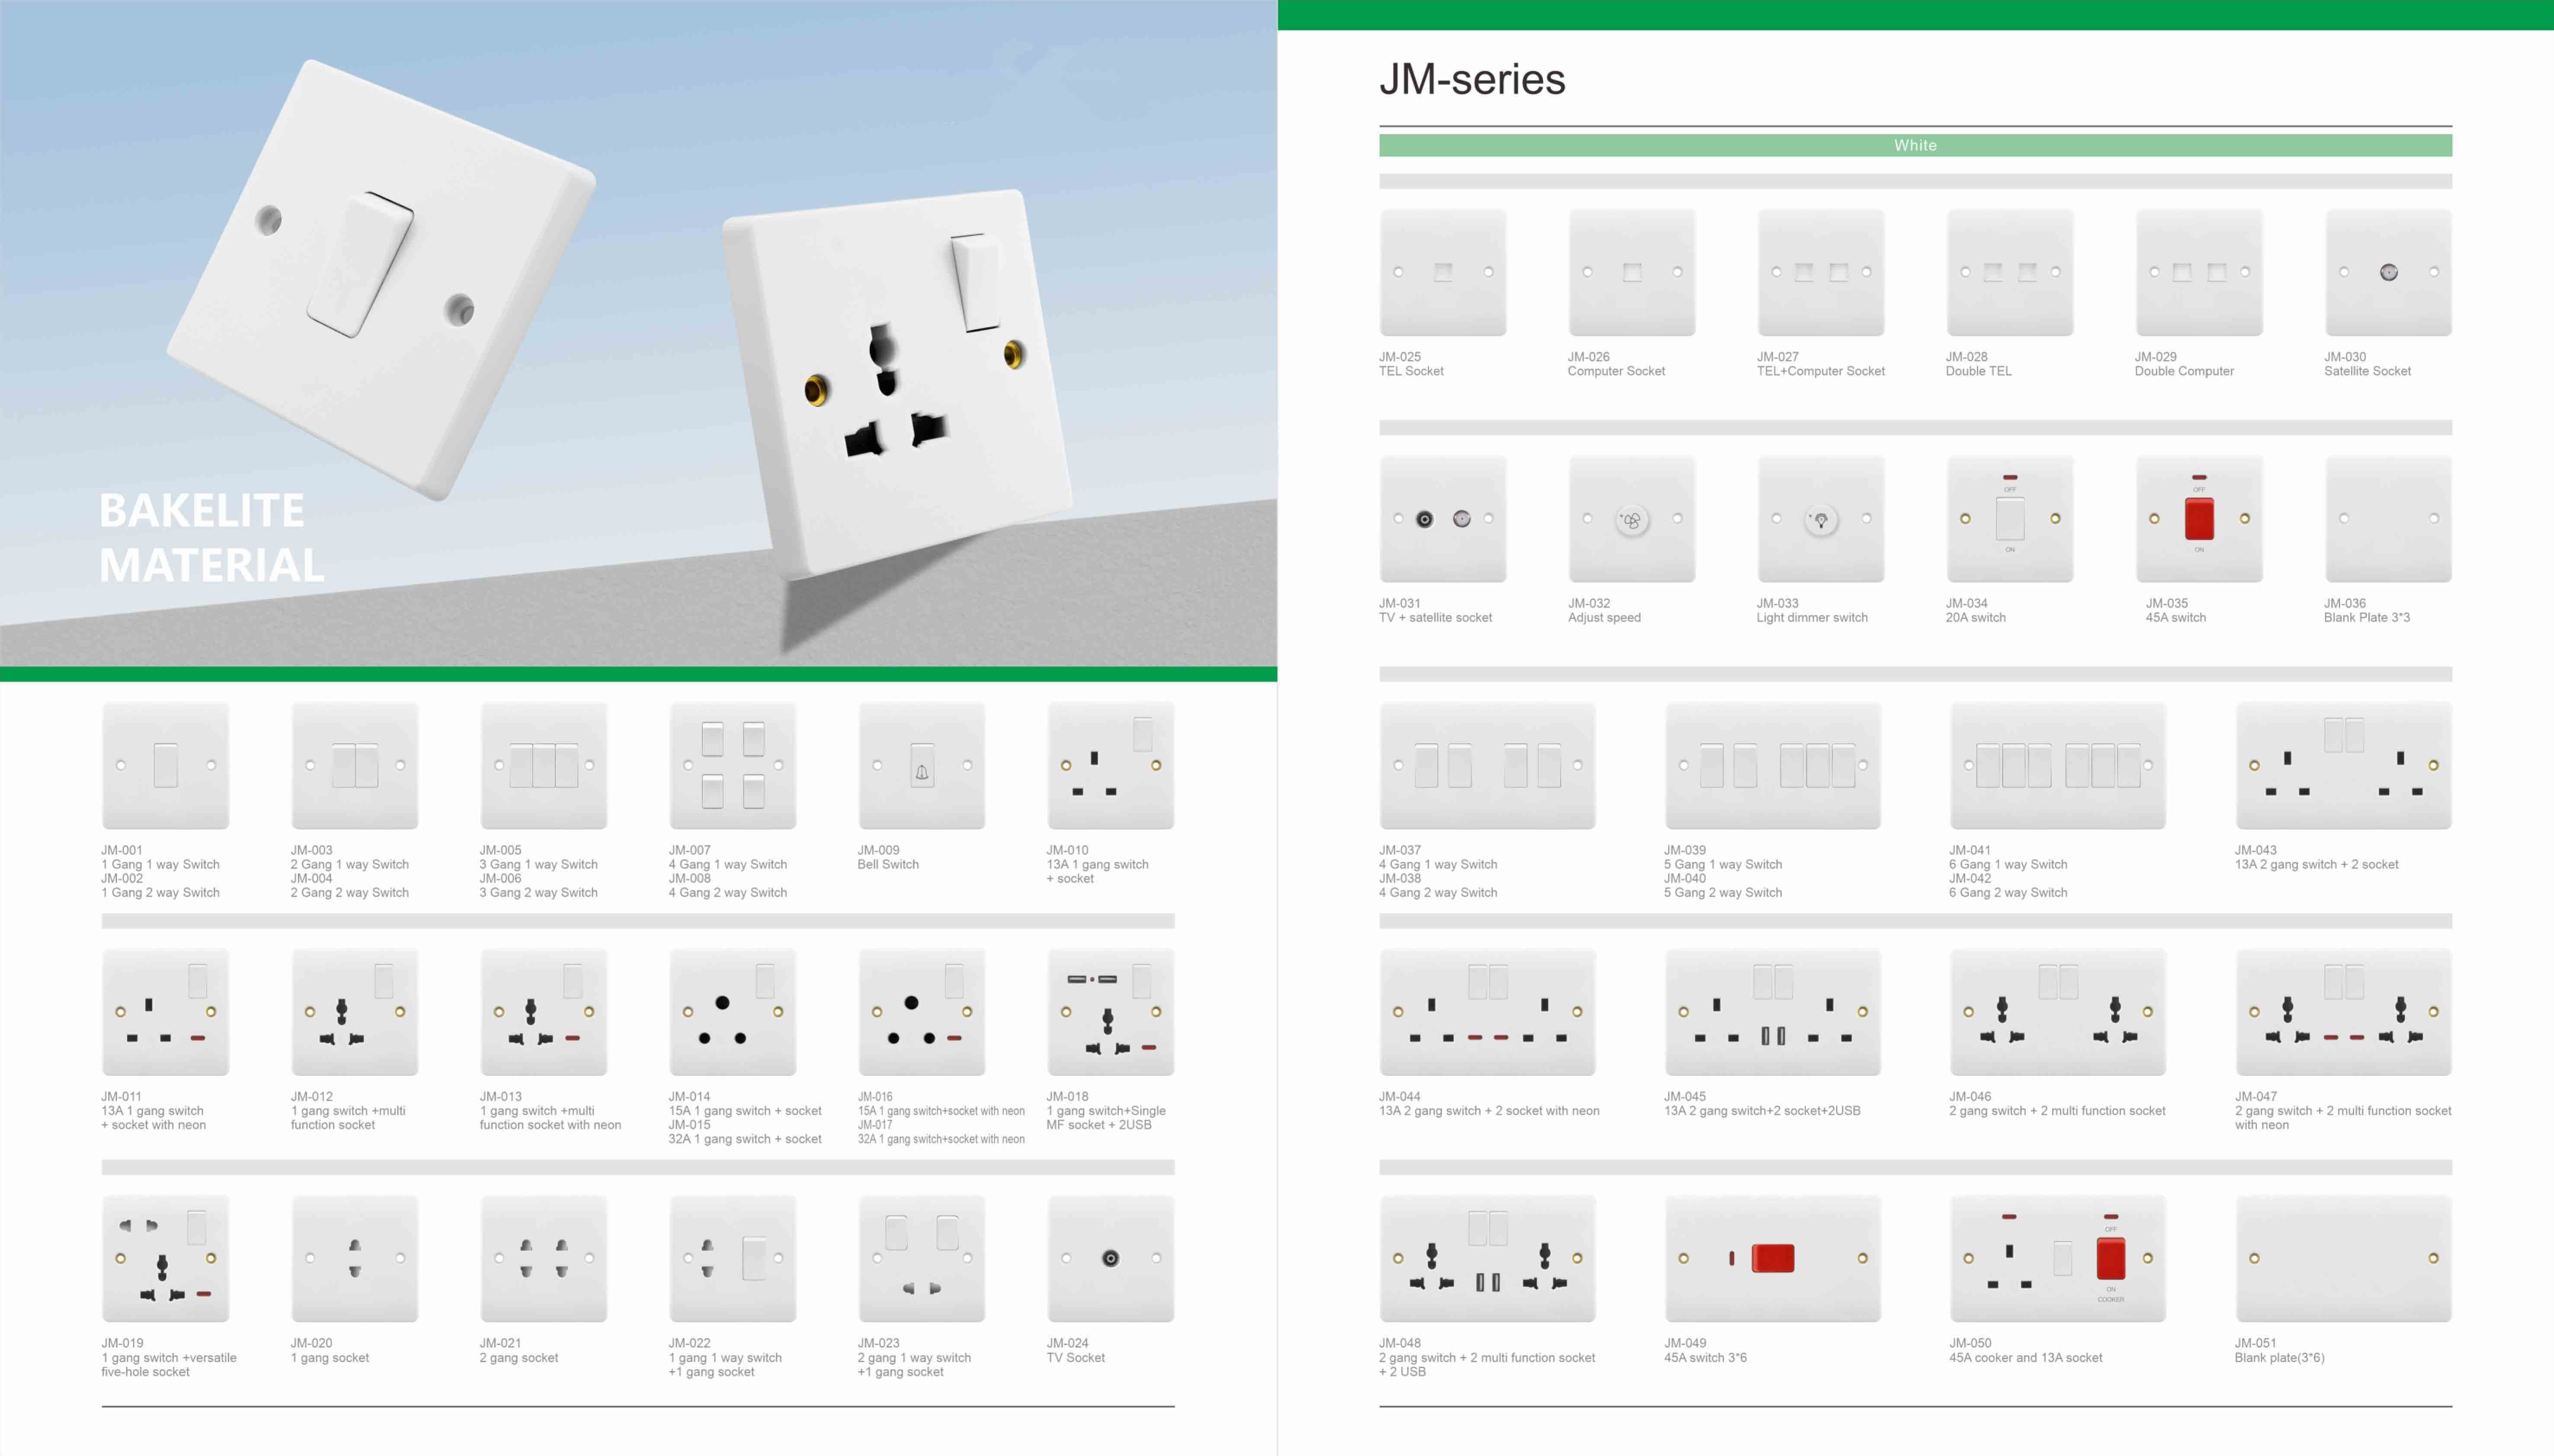The height and width of the screenshot is (1456, 2554).
Task: Click the 'TV Socket' label text
Action: click(x=1075, y=1358)
